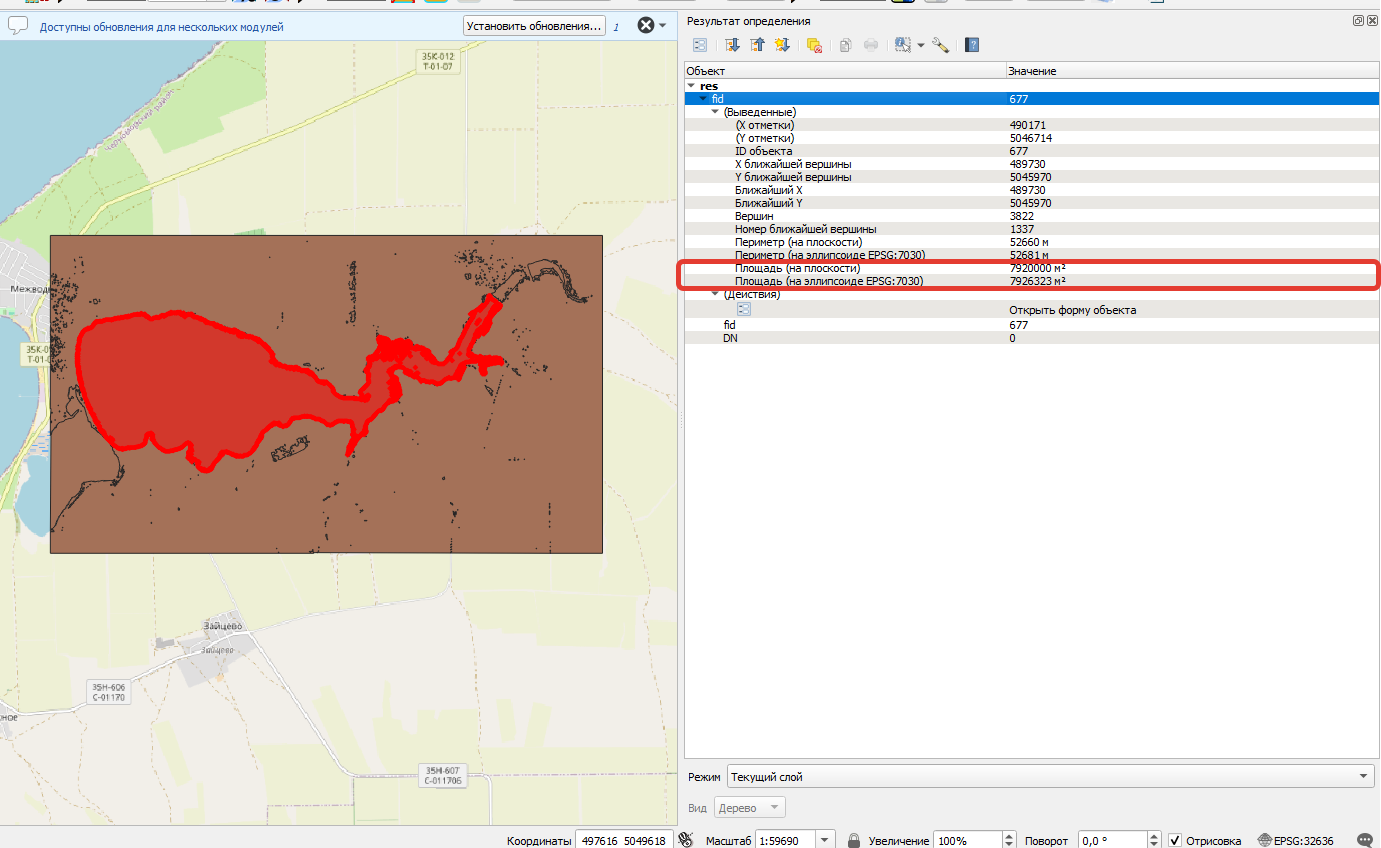Open messages log speech bubble icon
Viewport: 1381px width, 848px height.
[x=1365, y=840]
